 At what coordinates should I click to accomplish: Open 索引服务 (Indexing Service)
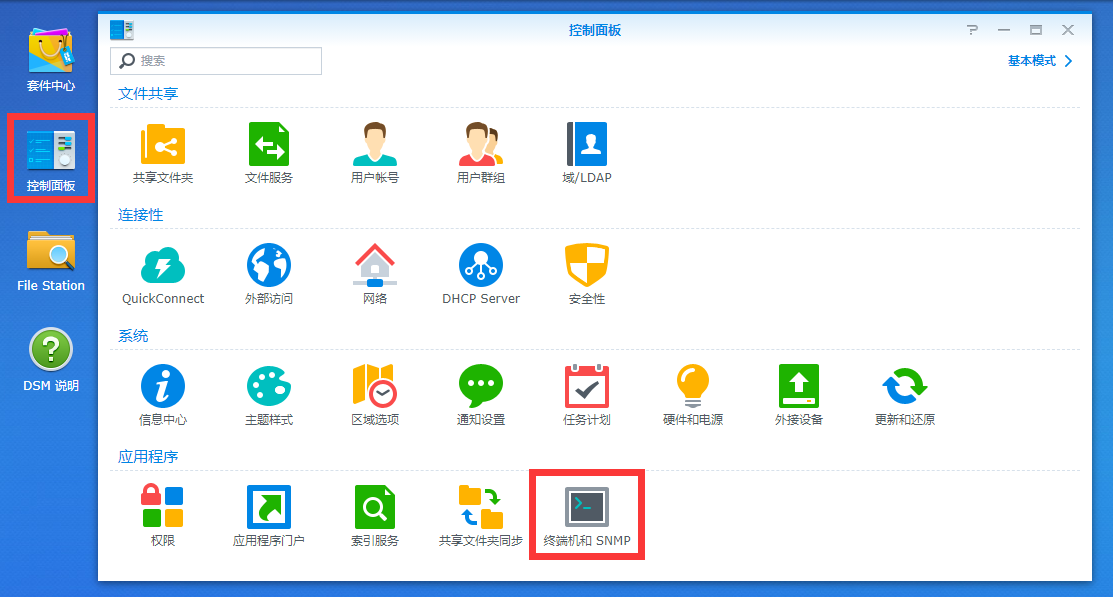pyautogui.click(x=375, y=516)
